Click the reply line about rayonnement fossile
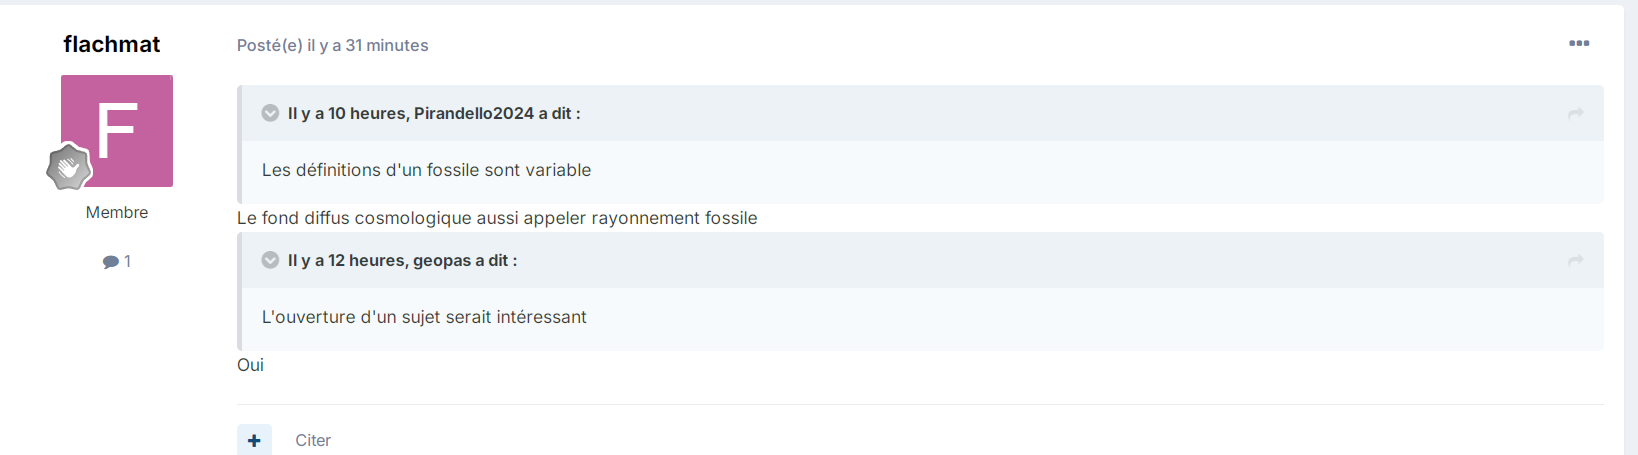Screen dimensions: 1638x455 [x=497, y=218]
